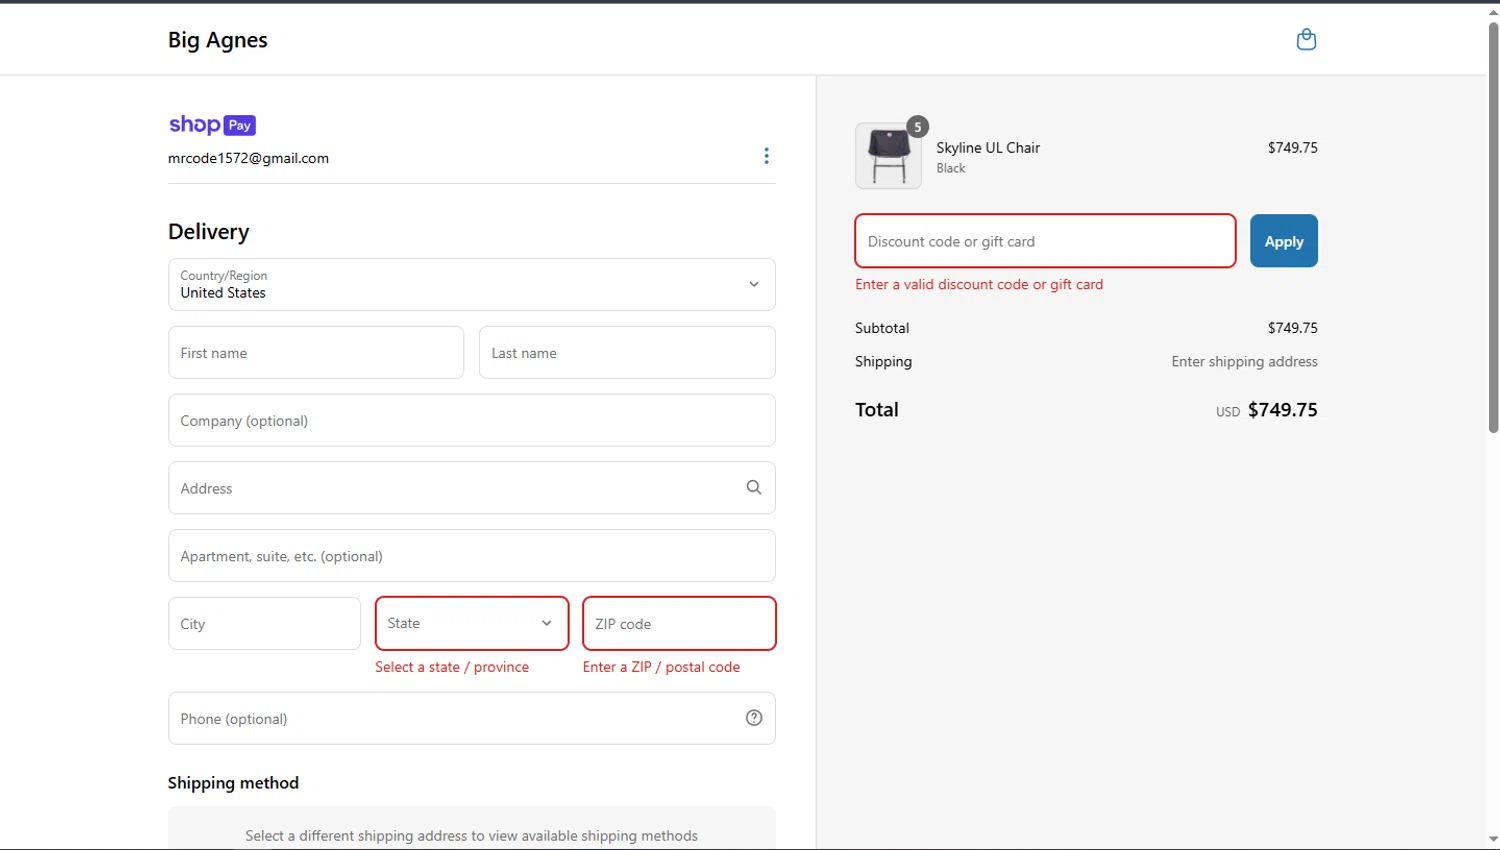
Task: Open the Country/Region dropdown
Action: 472,285
